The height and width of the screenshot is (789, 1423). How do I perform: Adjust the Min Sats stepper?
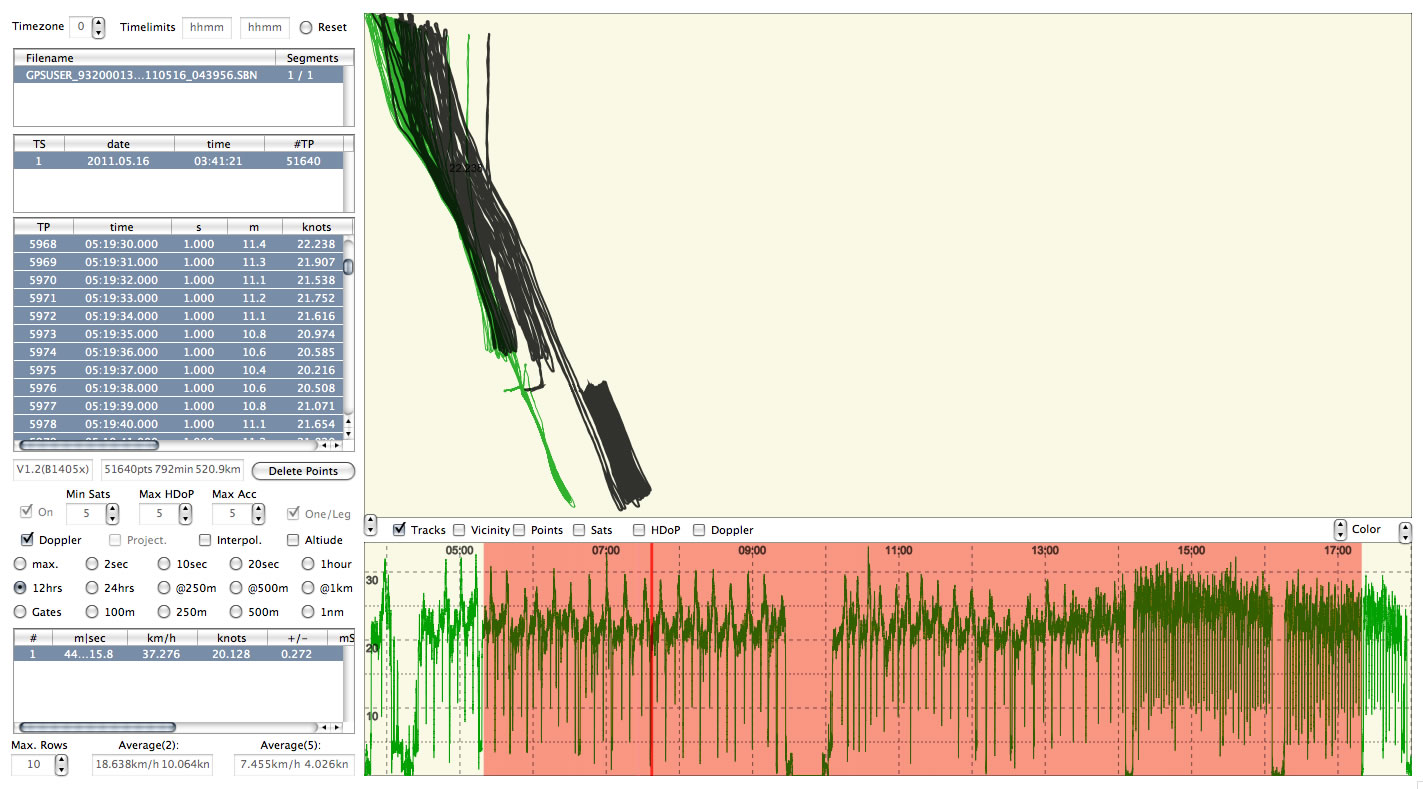(x=112, y=513)
